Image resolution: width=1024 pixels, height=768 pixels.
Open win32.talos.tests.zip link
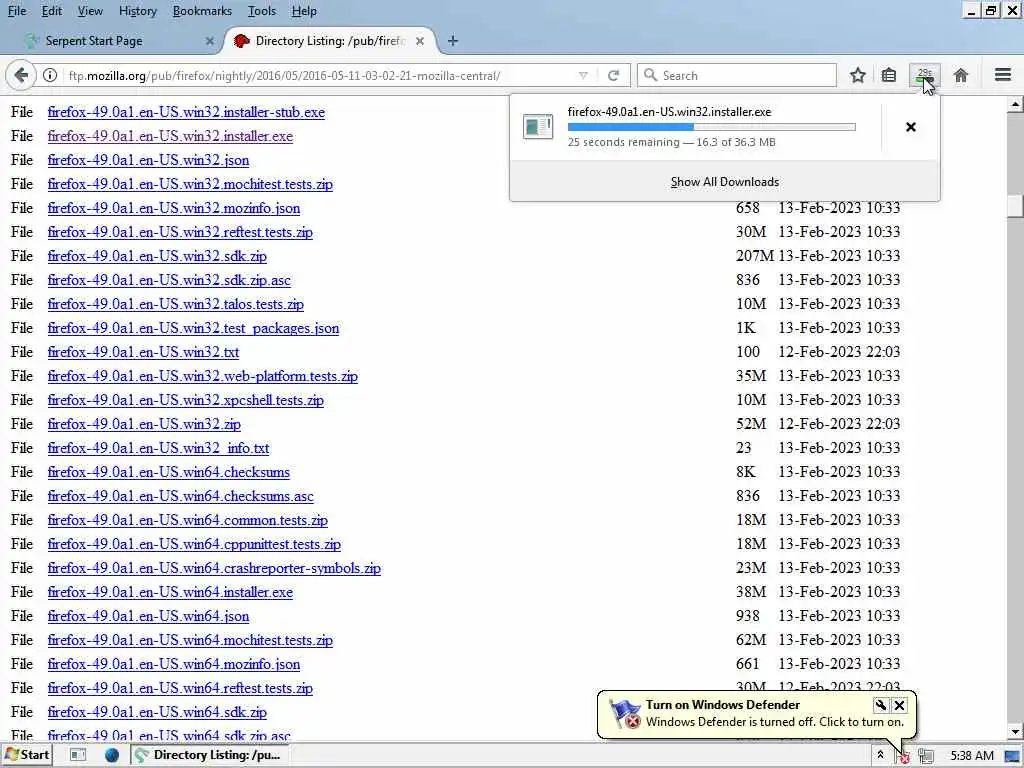tap(176, 304)
